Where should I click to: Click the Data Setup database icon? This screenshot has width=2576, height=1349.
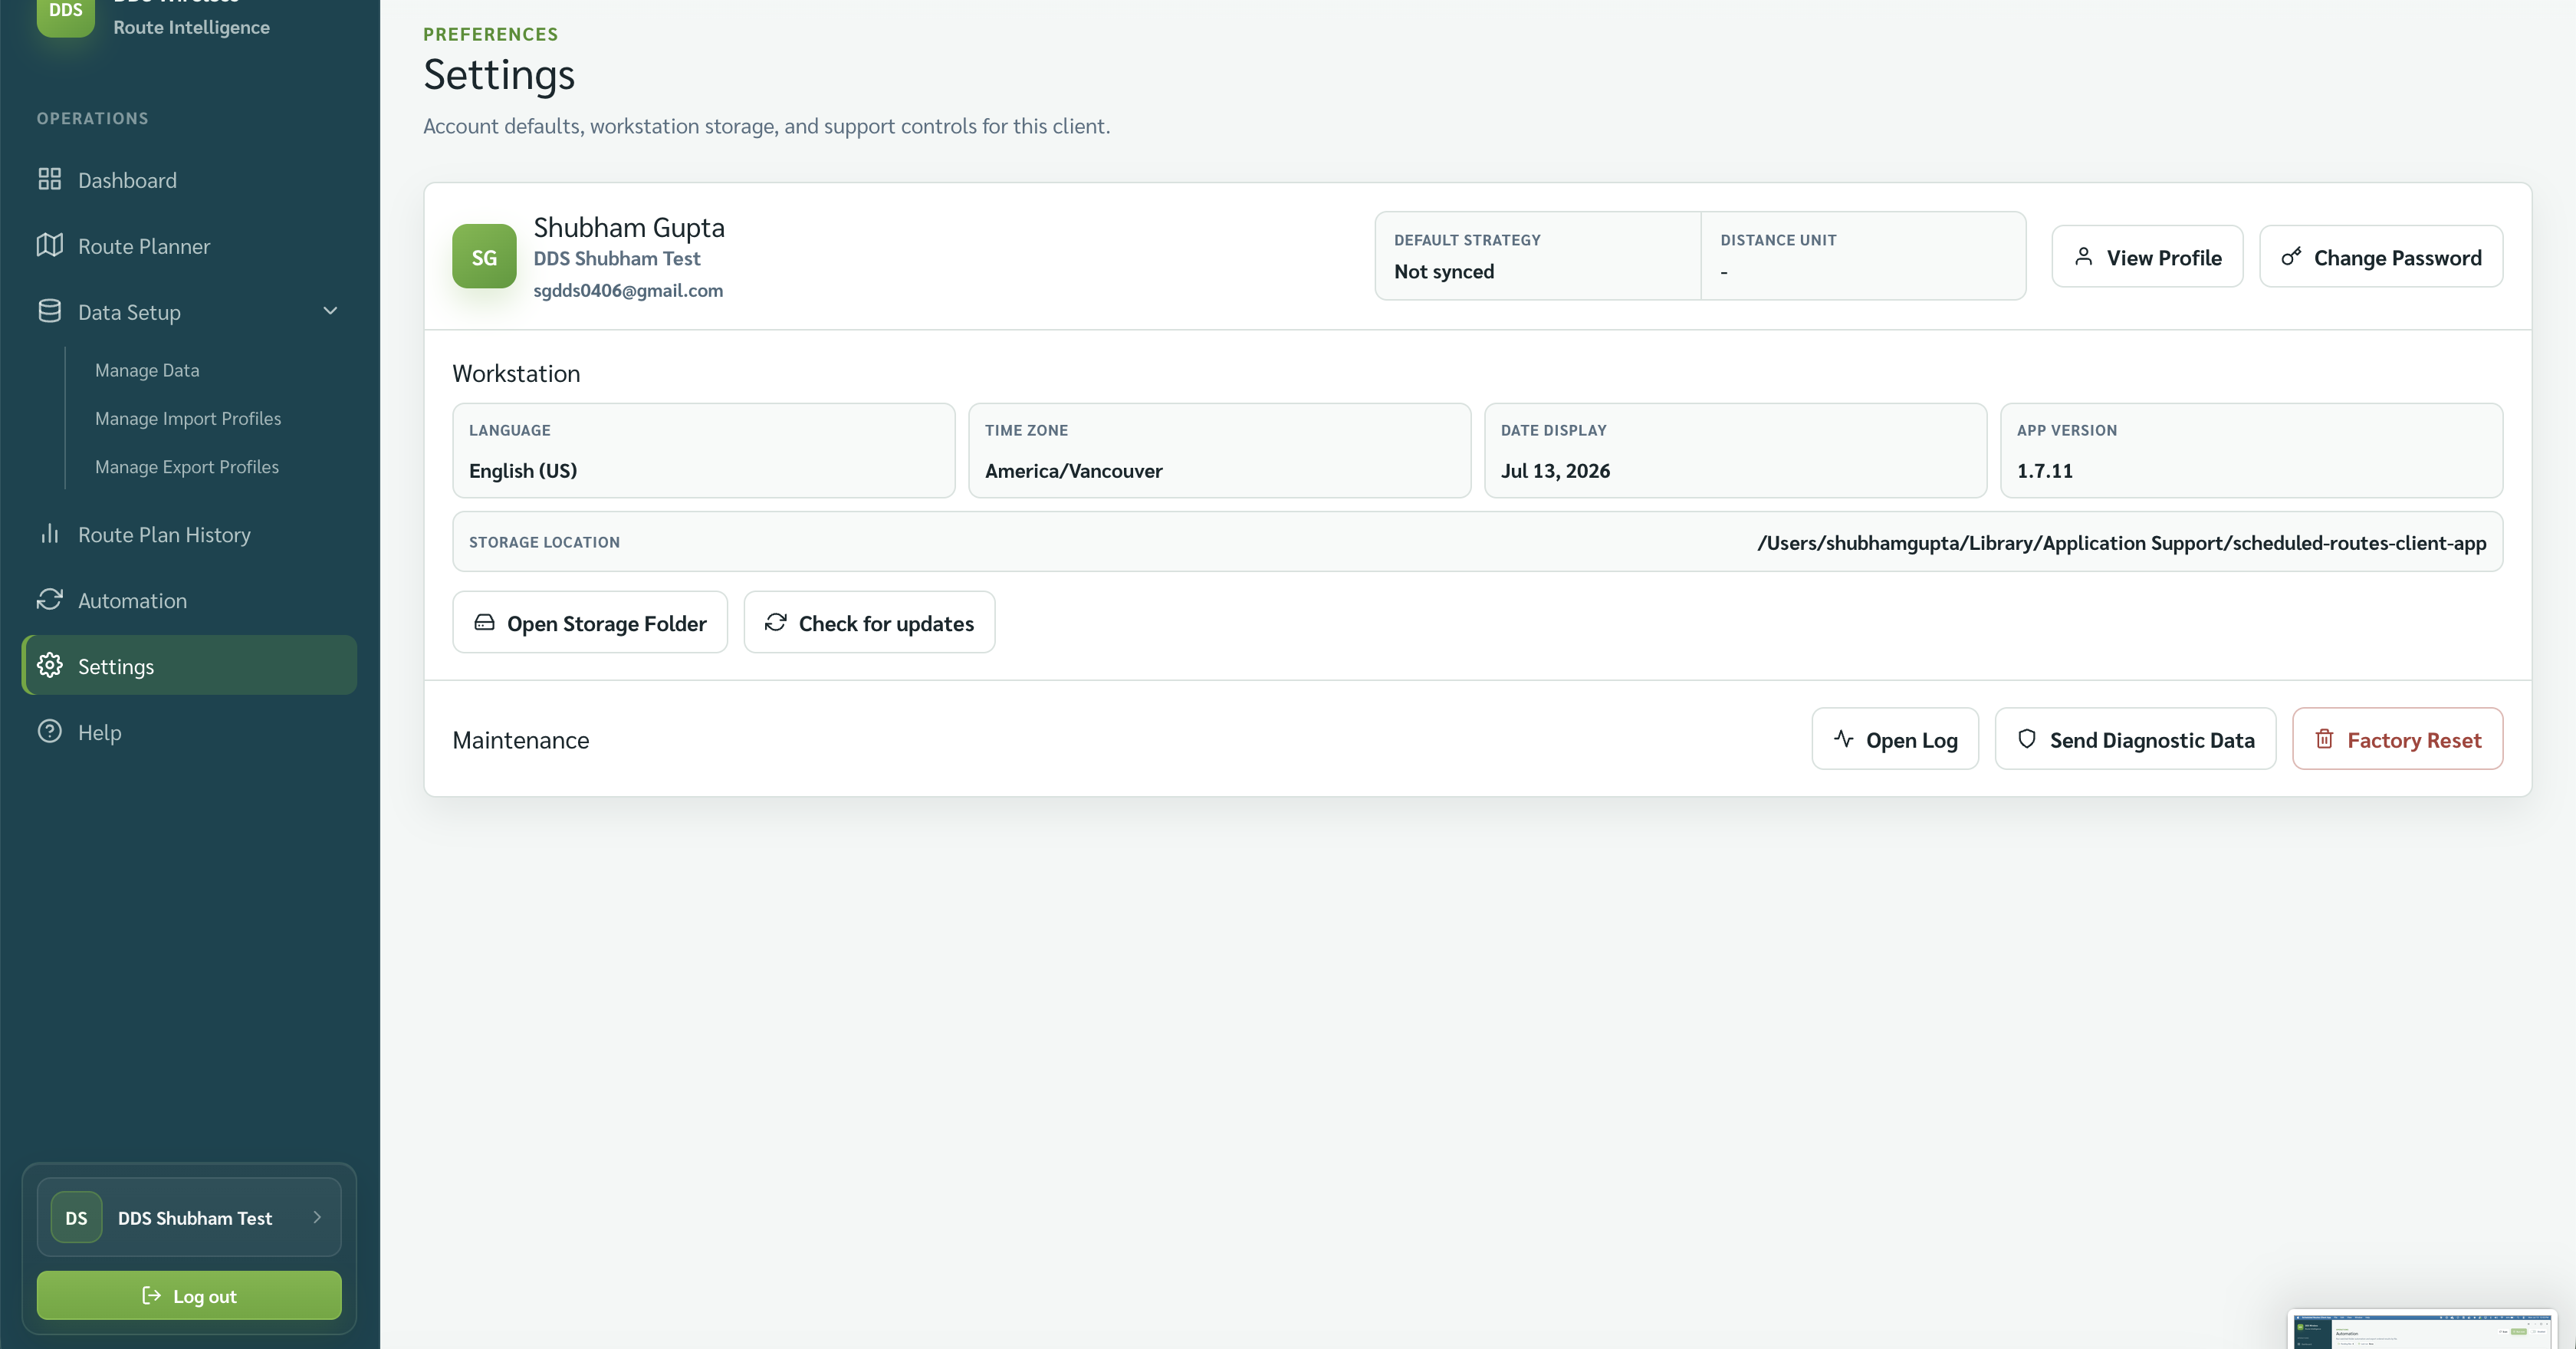49,311
